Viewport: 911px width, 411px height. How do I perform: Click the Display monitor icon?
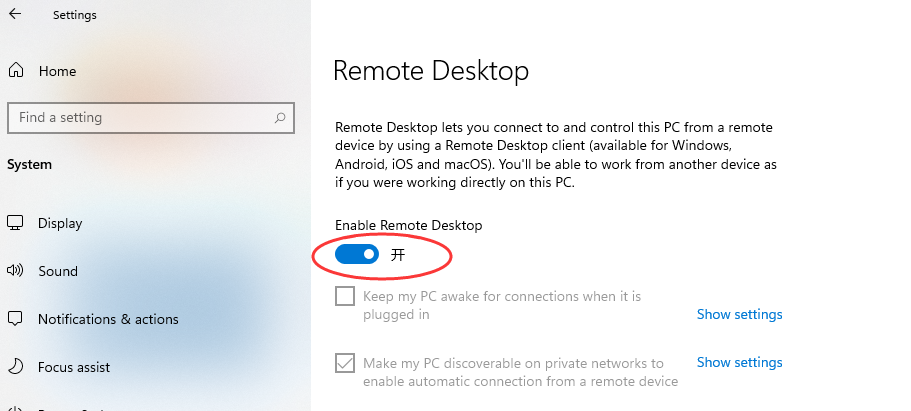tap(15, 223)
